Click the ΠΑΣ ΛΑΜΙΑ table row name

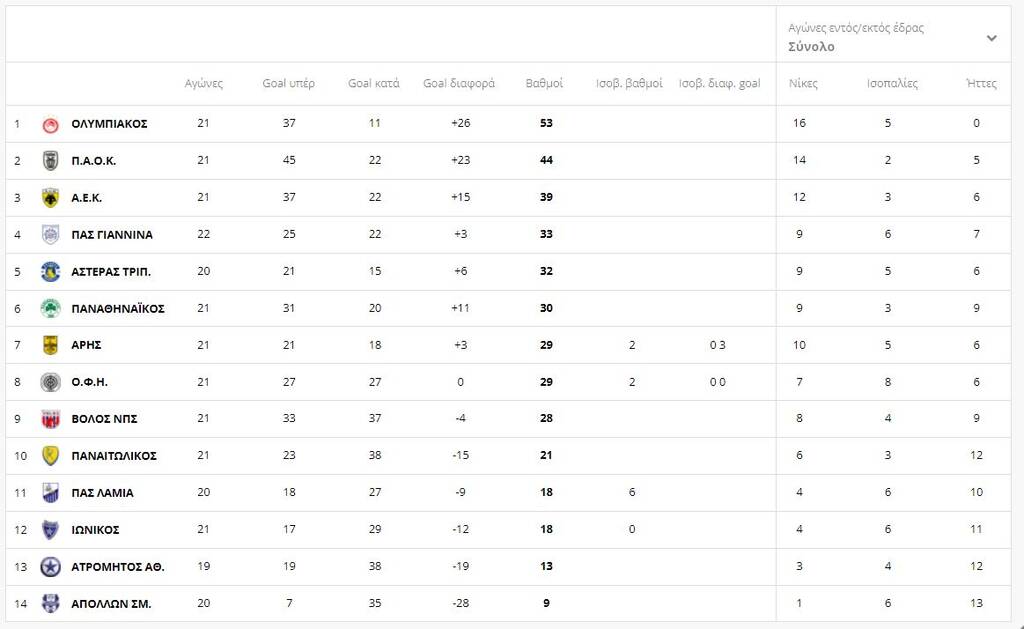(102, 493)
